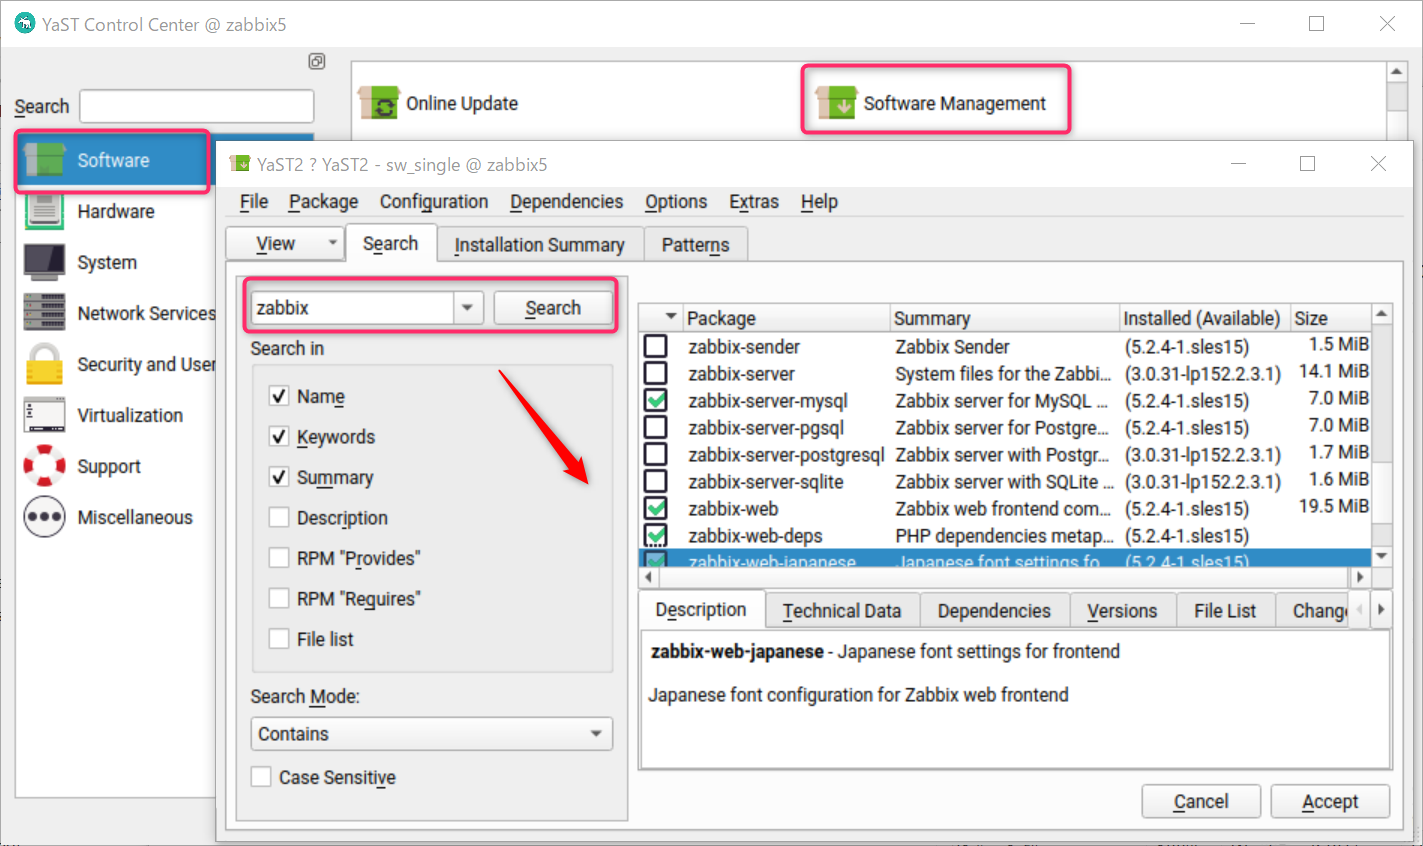Open the File List tab
The height and width of the screenshot is (846, 1423).
click(x=1225, y=611)
